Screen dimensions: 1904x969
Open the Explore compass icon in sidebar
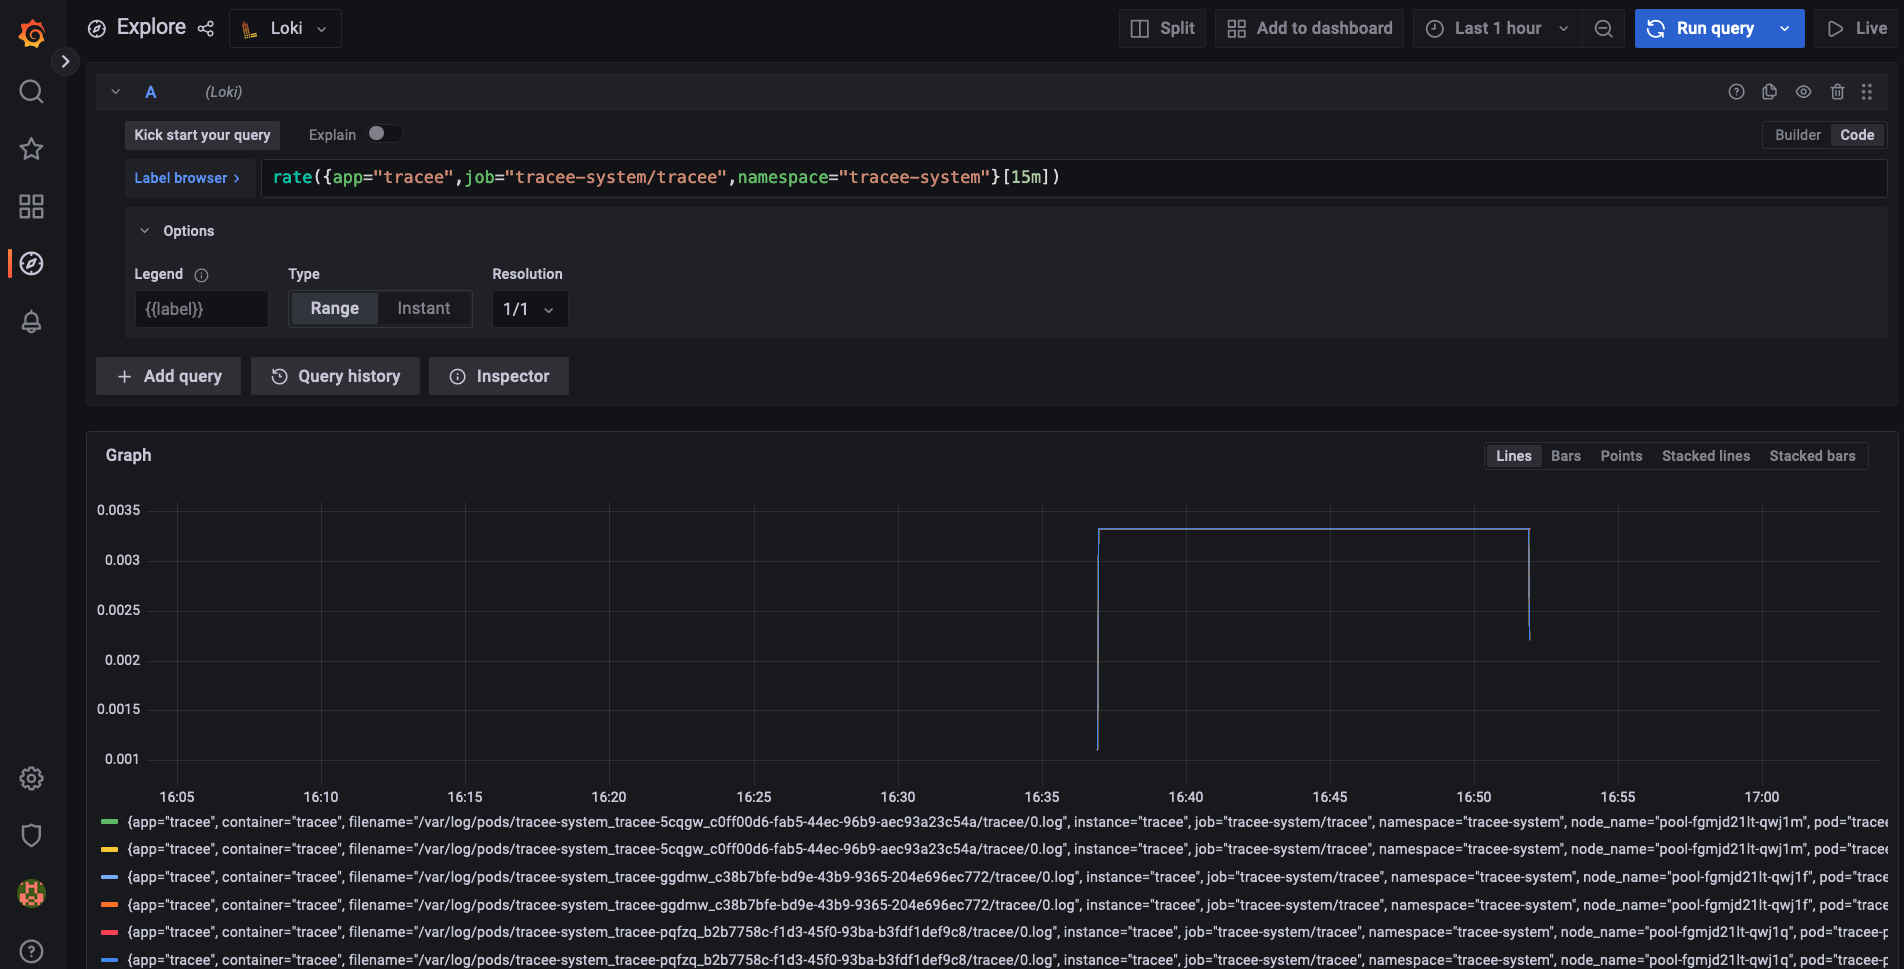(x=30, y=263)
